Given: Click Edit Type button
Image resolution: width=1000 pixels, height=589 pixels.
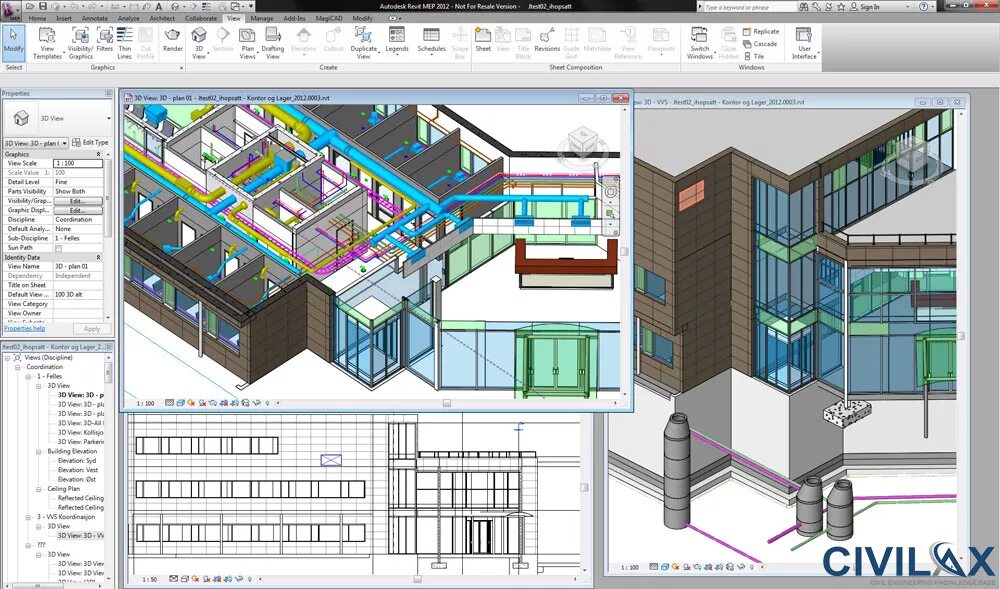Looking at the screenshot, I should [90, 143].
